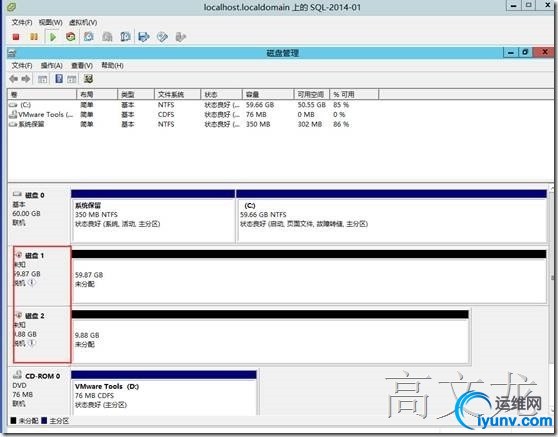This screenshot has height=437, width=558.
Task: Sort by the 状态 column header
Action: pyautogui.click(x=221, y=94)
